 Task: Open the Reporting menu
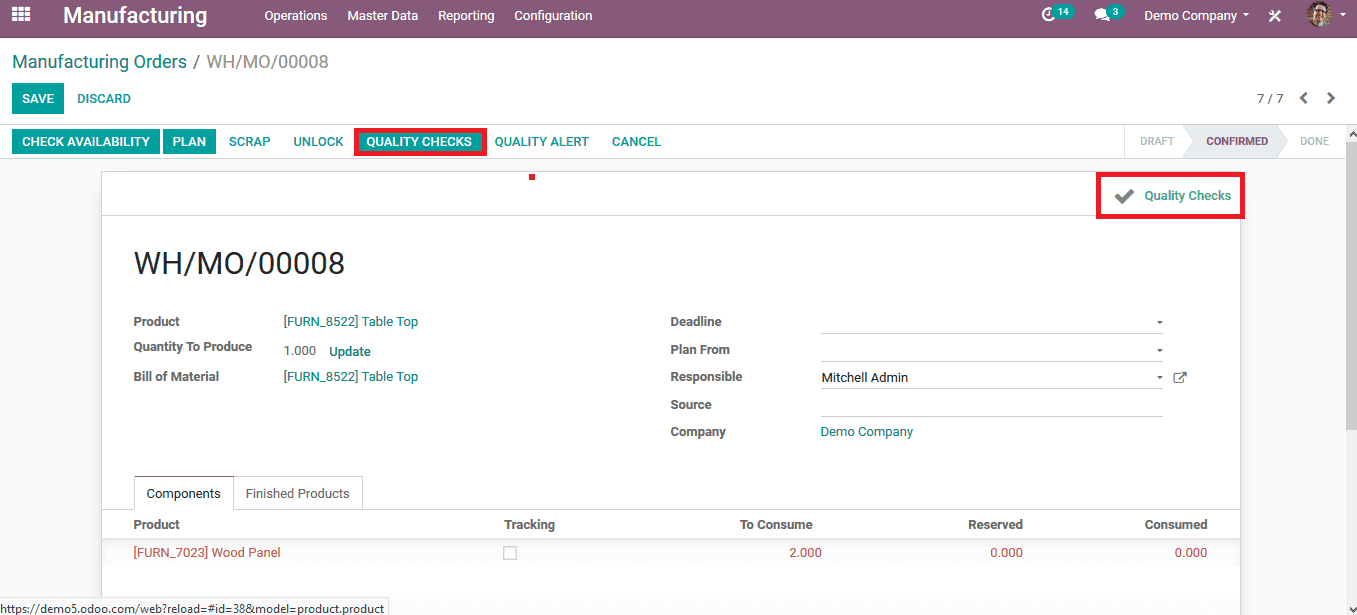point(466,16)
